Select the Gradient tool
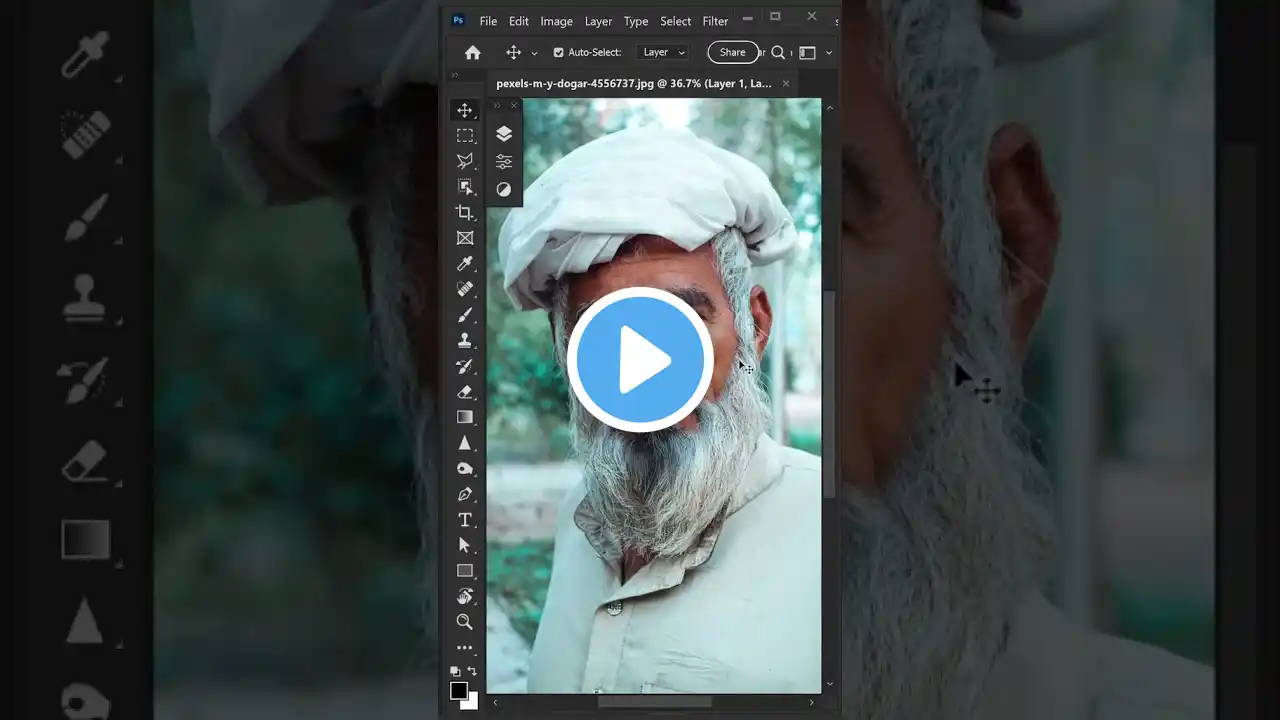The width and height of the screenshot is (1280, 720). point(464,416)
